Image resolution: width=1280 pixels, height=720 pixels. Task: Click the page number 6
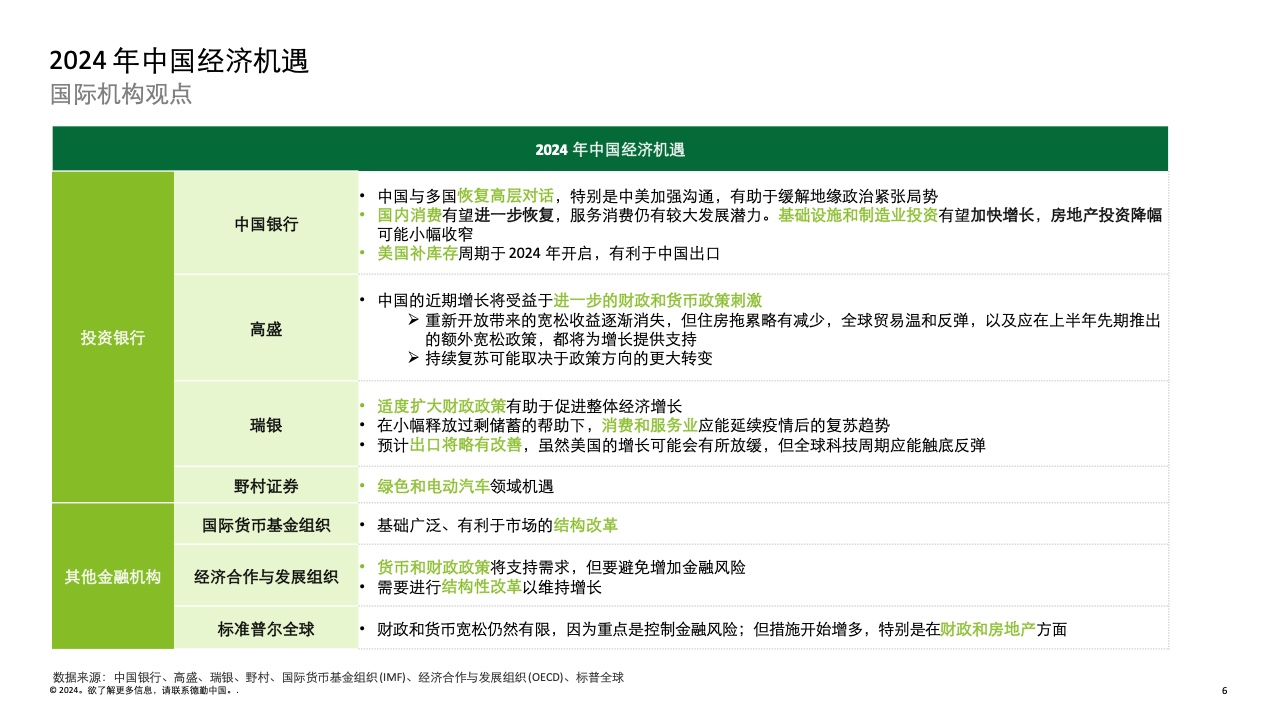1224,690
